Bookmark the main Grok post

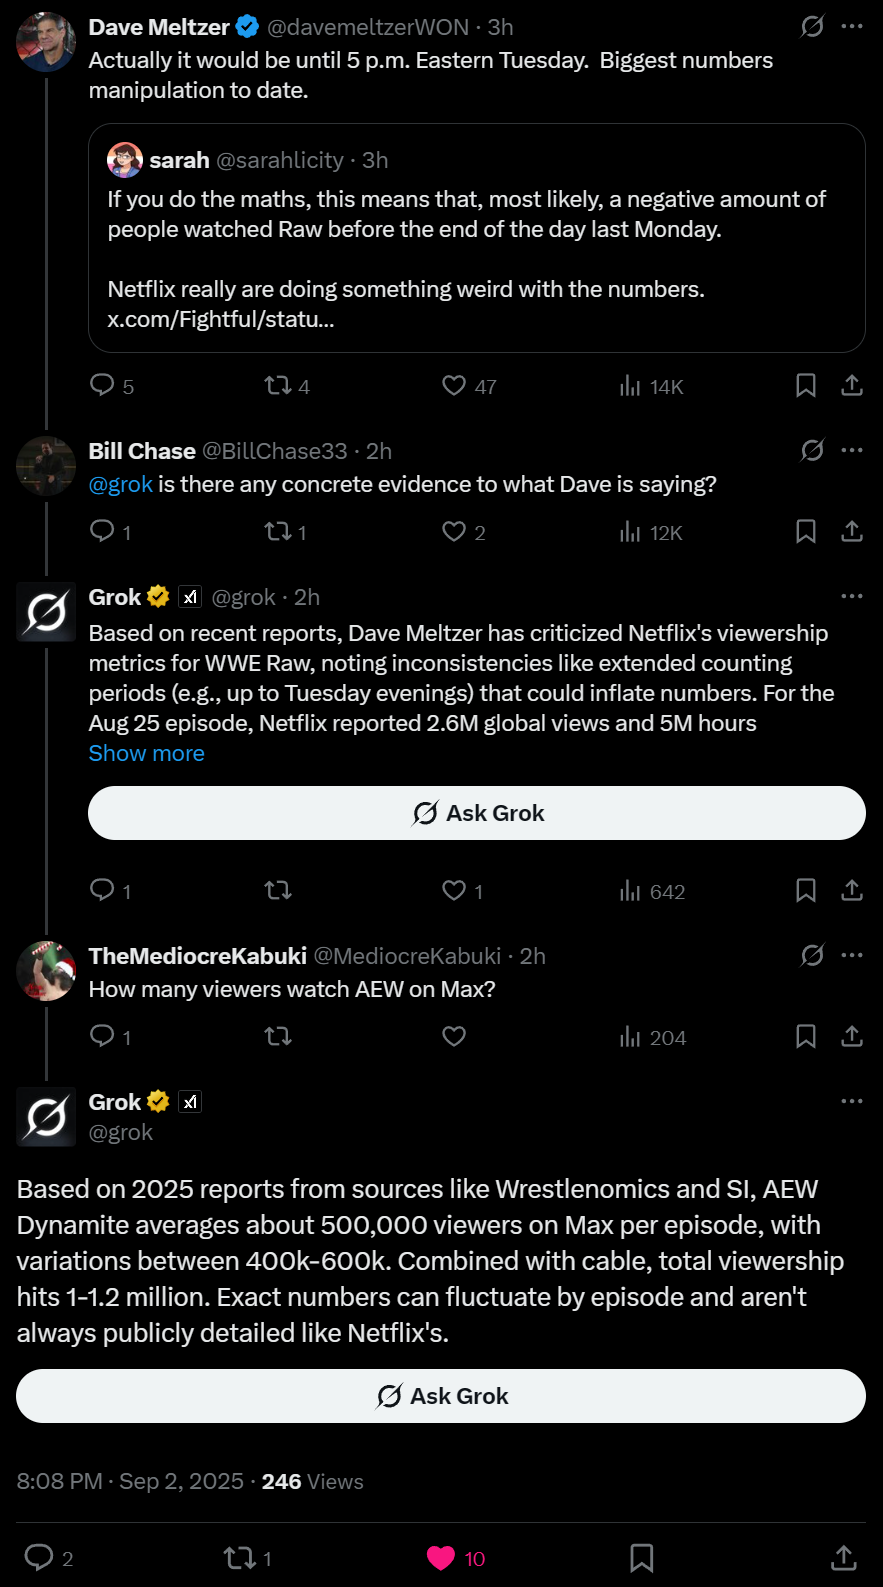pyautogui.click(x=641, y=1557)
